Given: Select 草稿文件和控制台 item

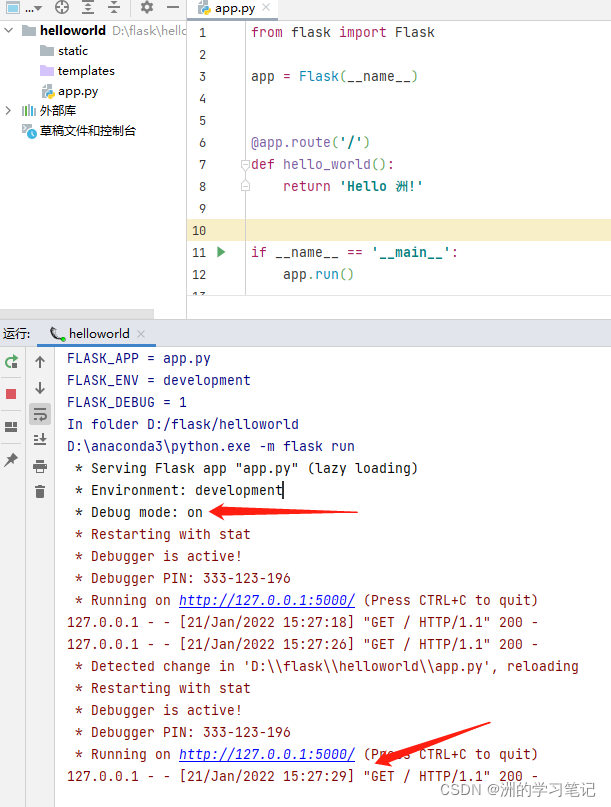Looking at the screenshot, I should pos(79,131).
